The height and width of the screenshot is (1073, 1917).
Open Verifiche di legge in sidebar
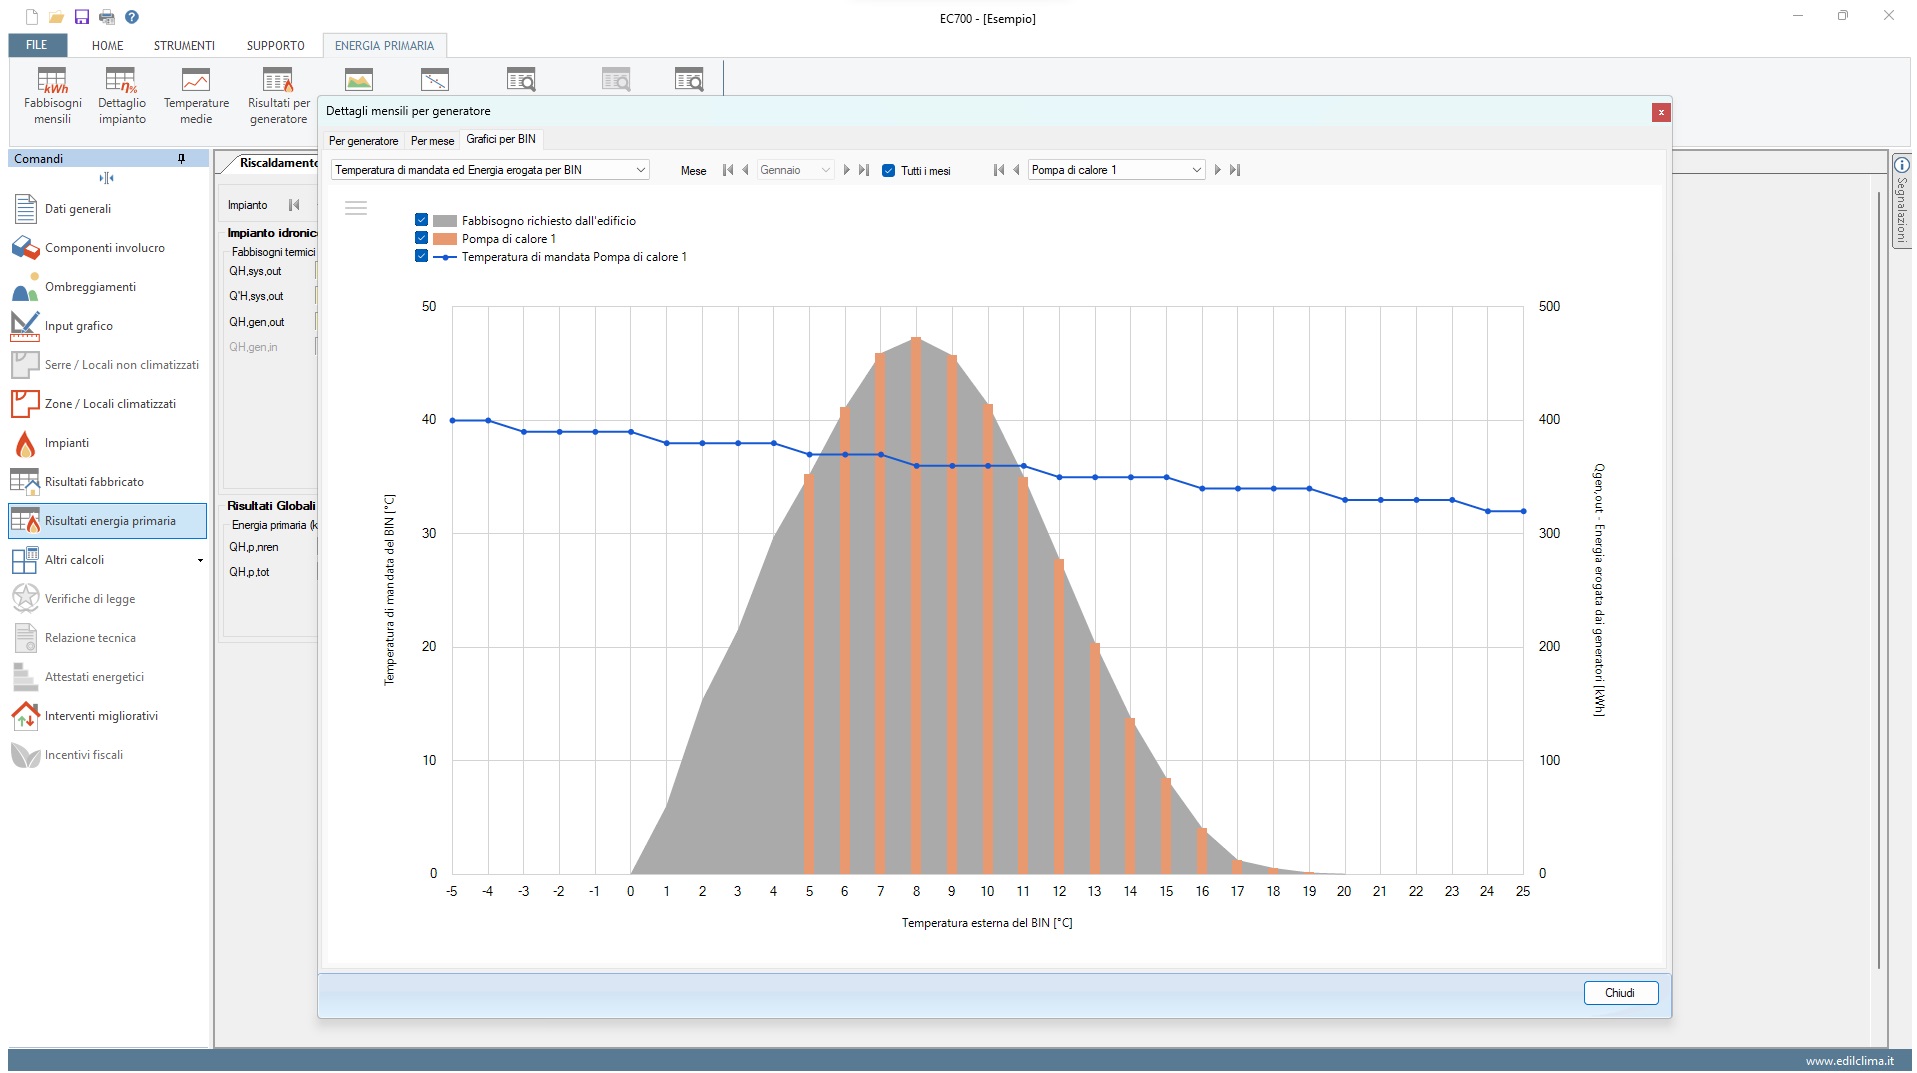click(x=107, y=599)
